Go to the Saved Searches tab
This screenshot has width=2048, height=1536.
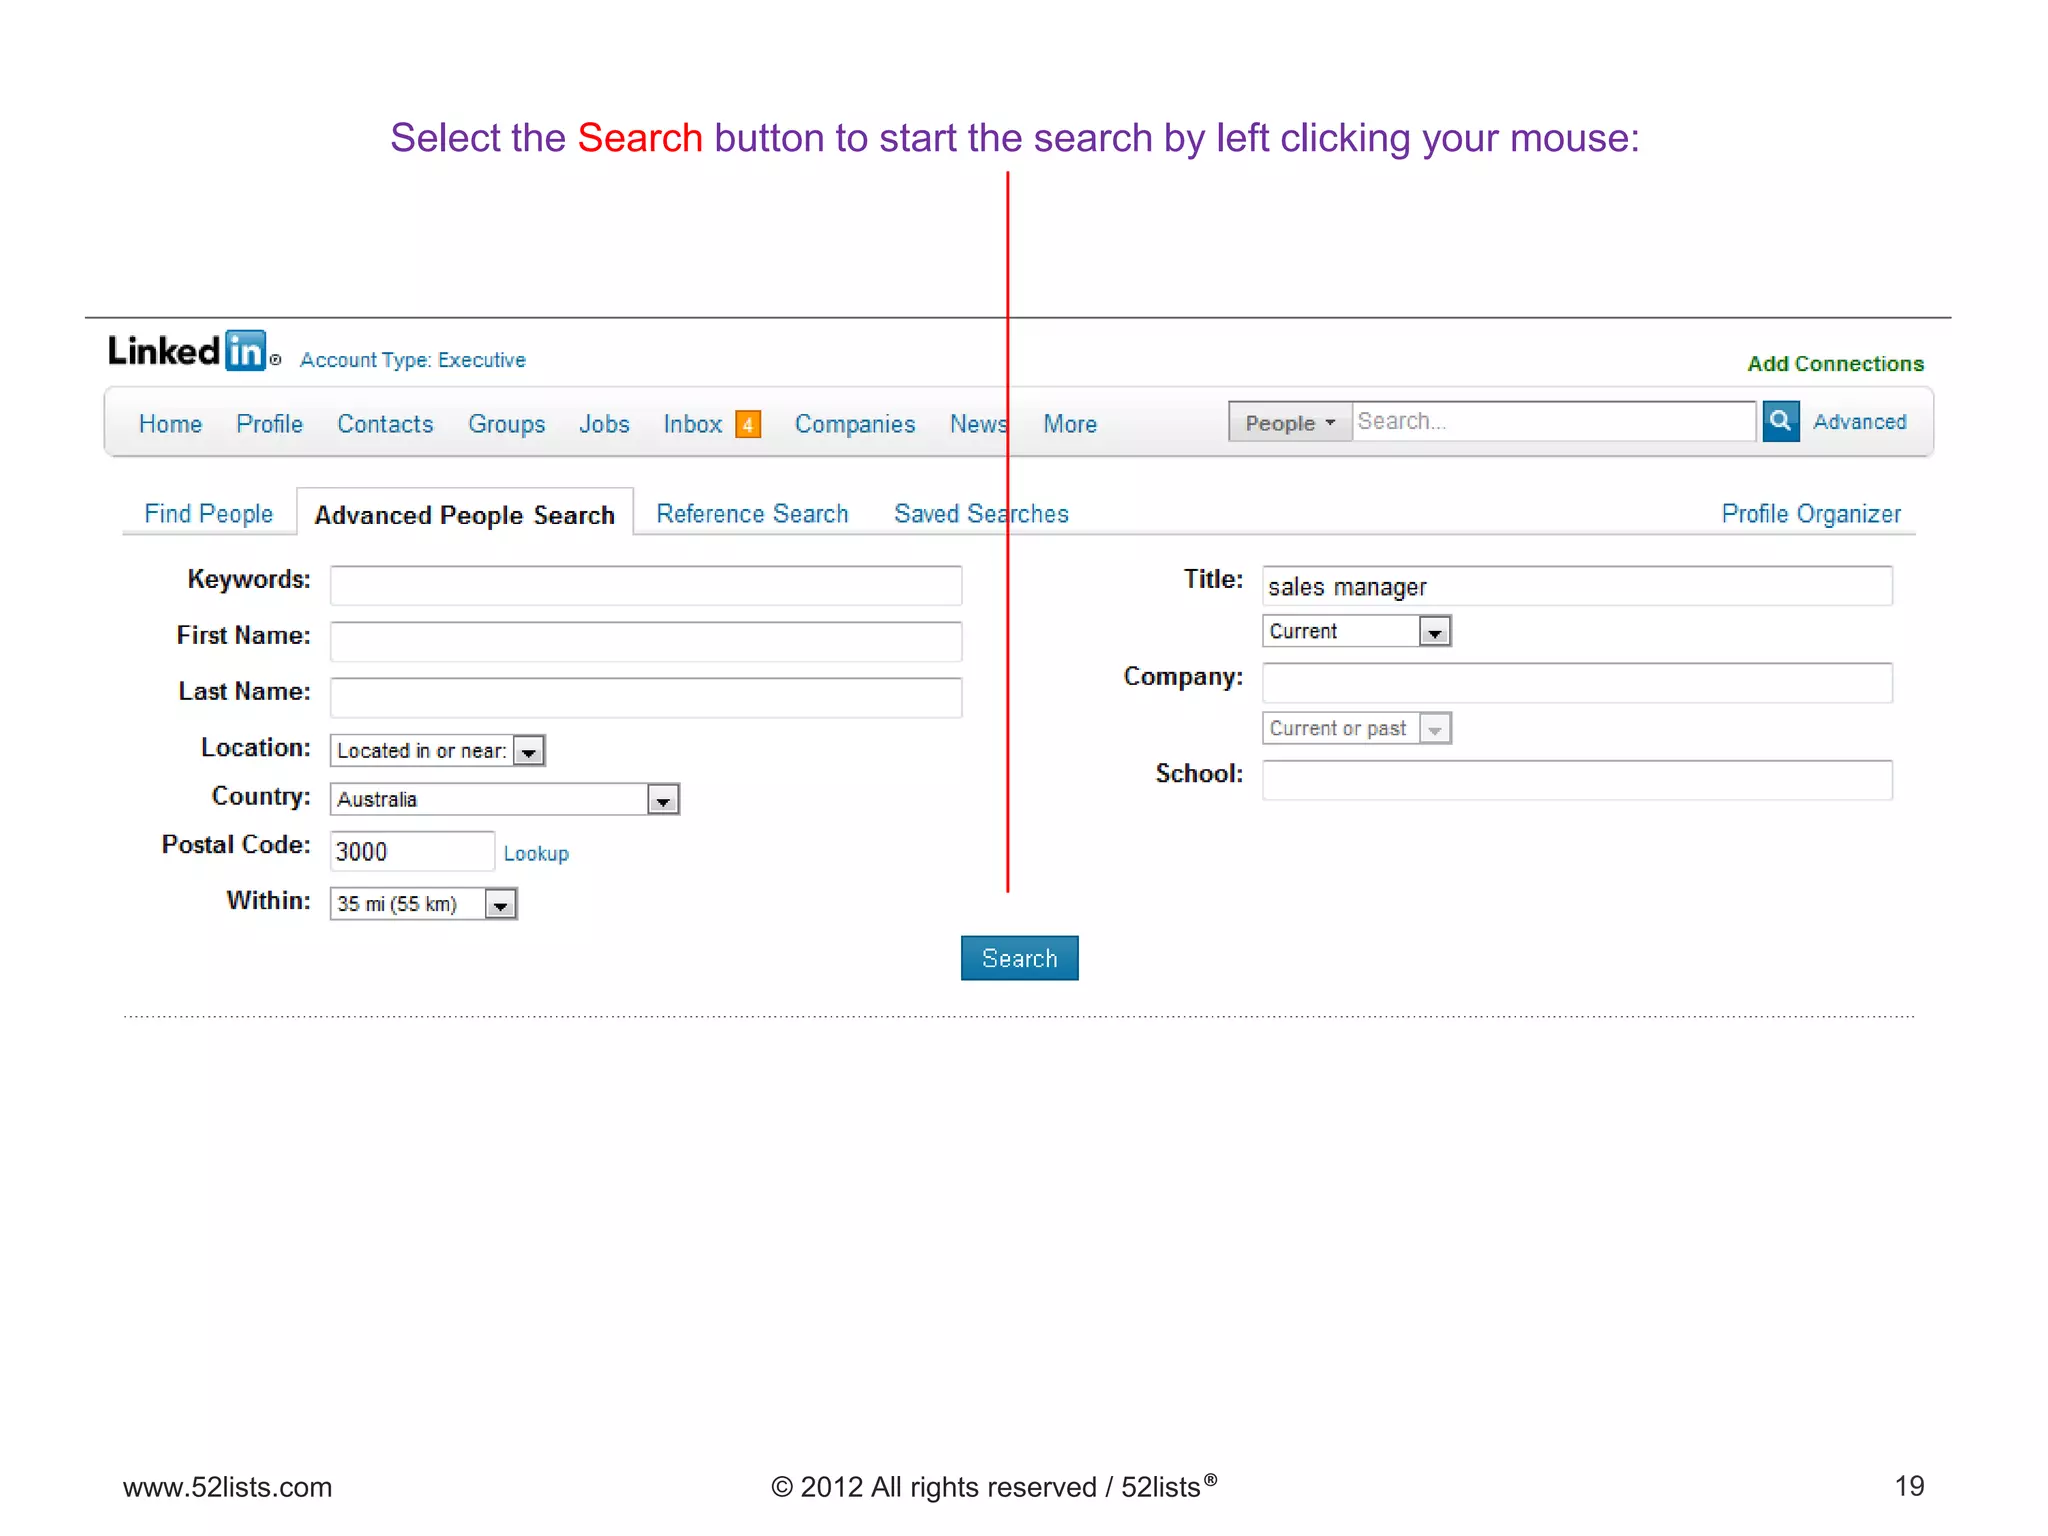[980, 514]
